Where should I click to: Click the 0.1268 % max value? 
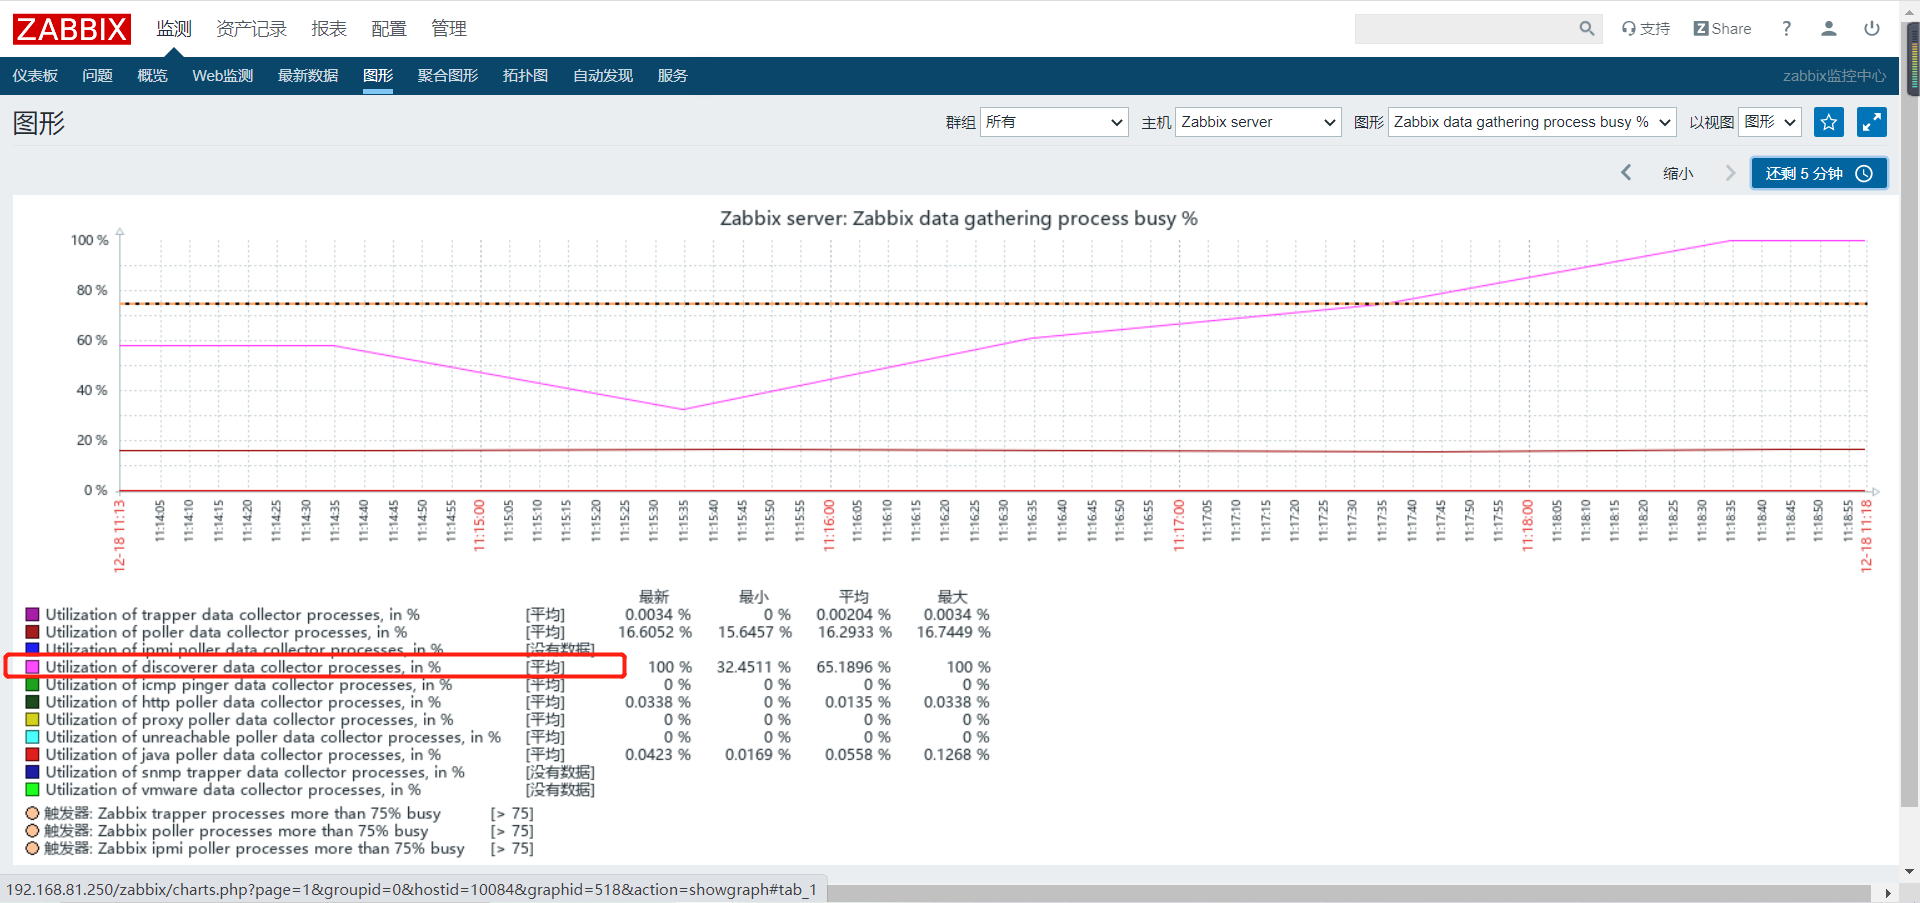tap(956, 754)
